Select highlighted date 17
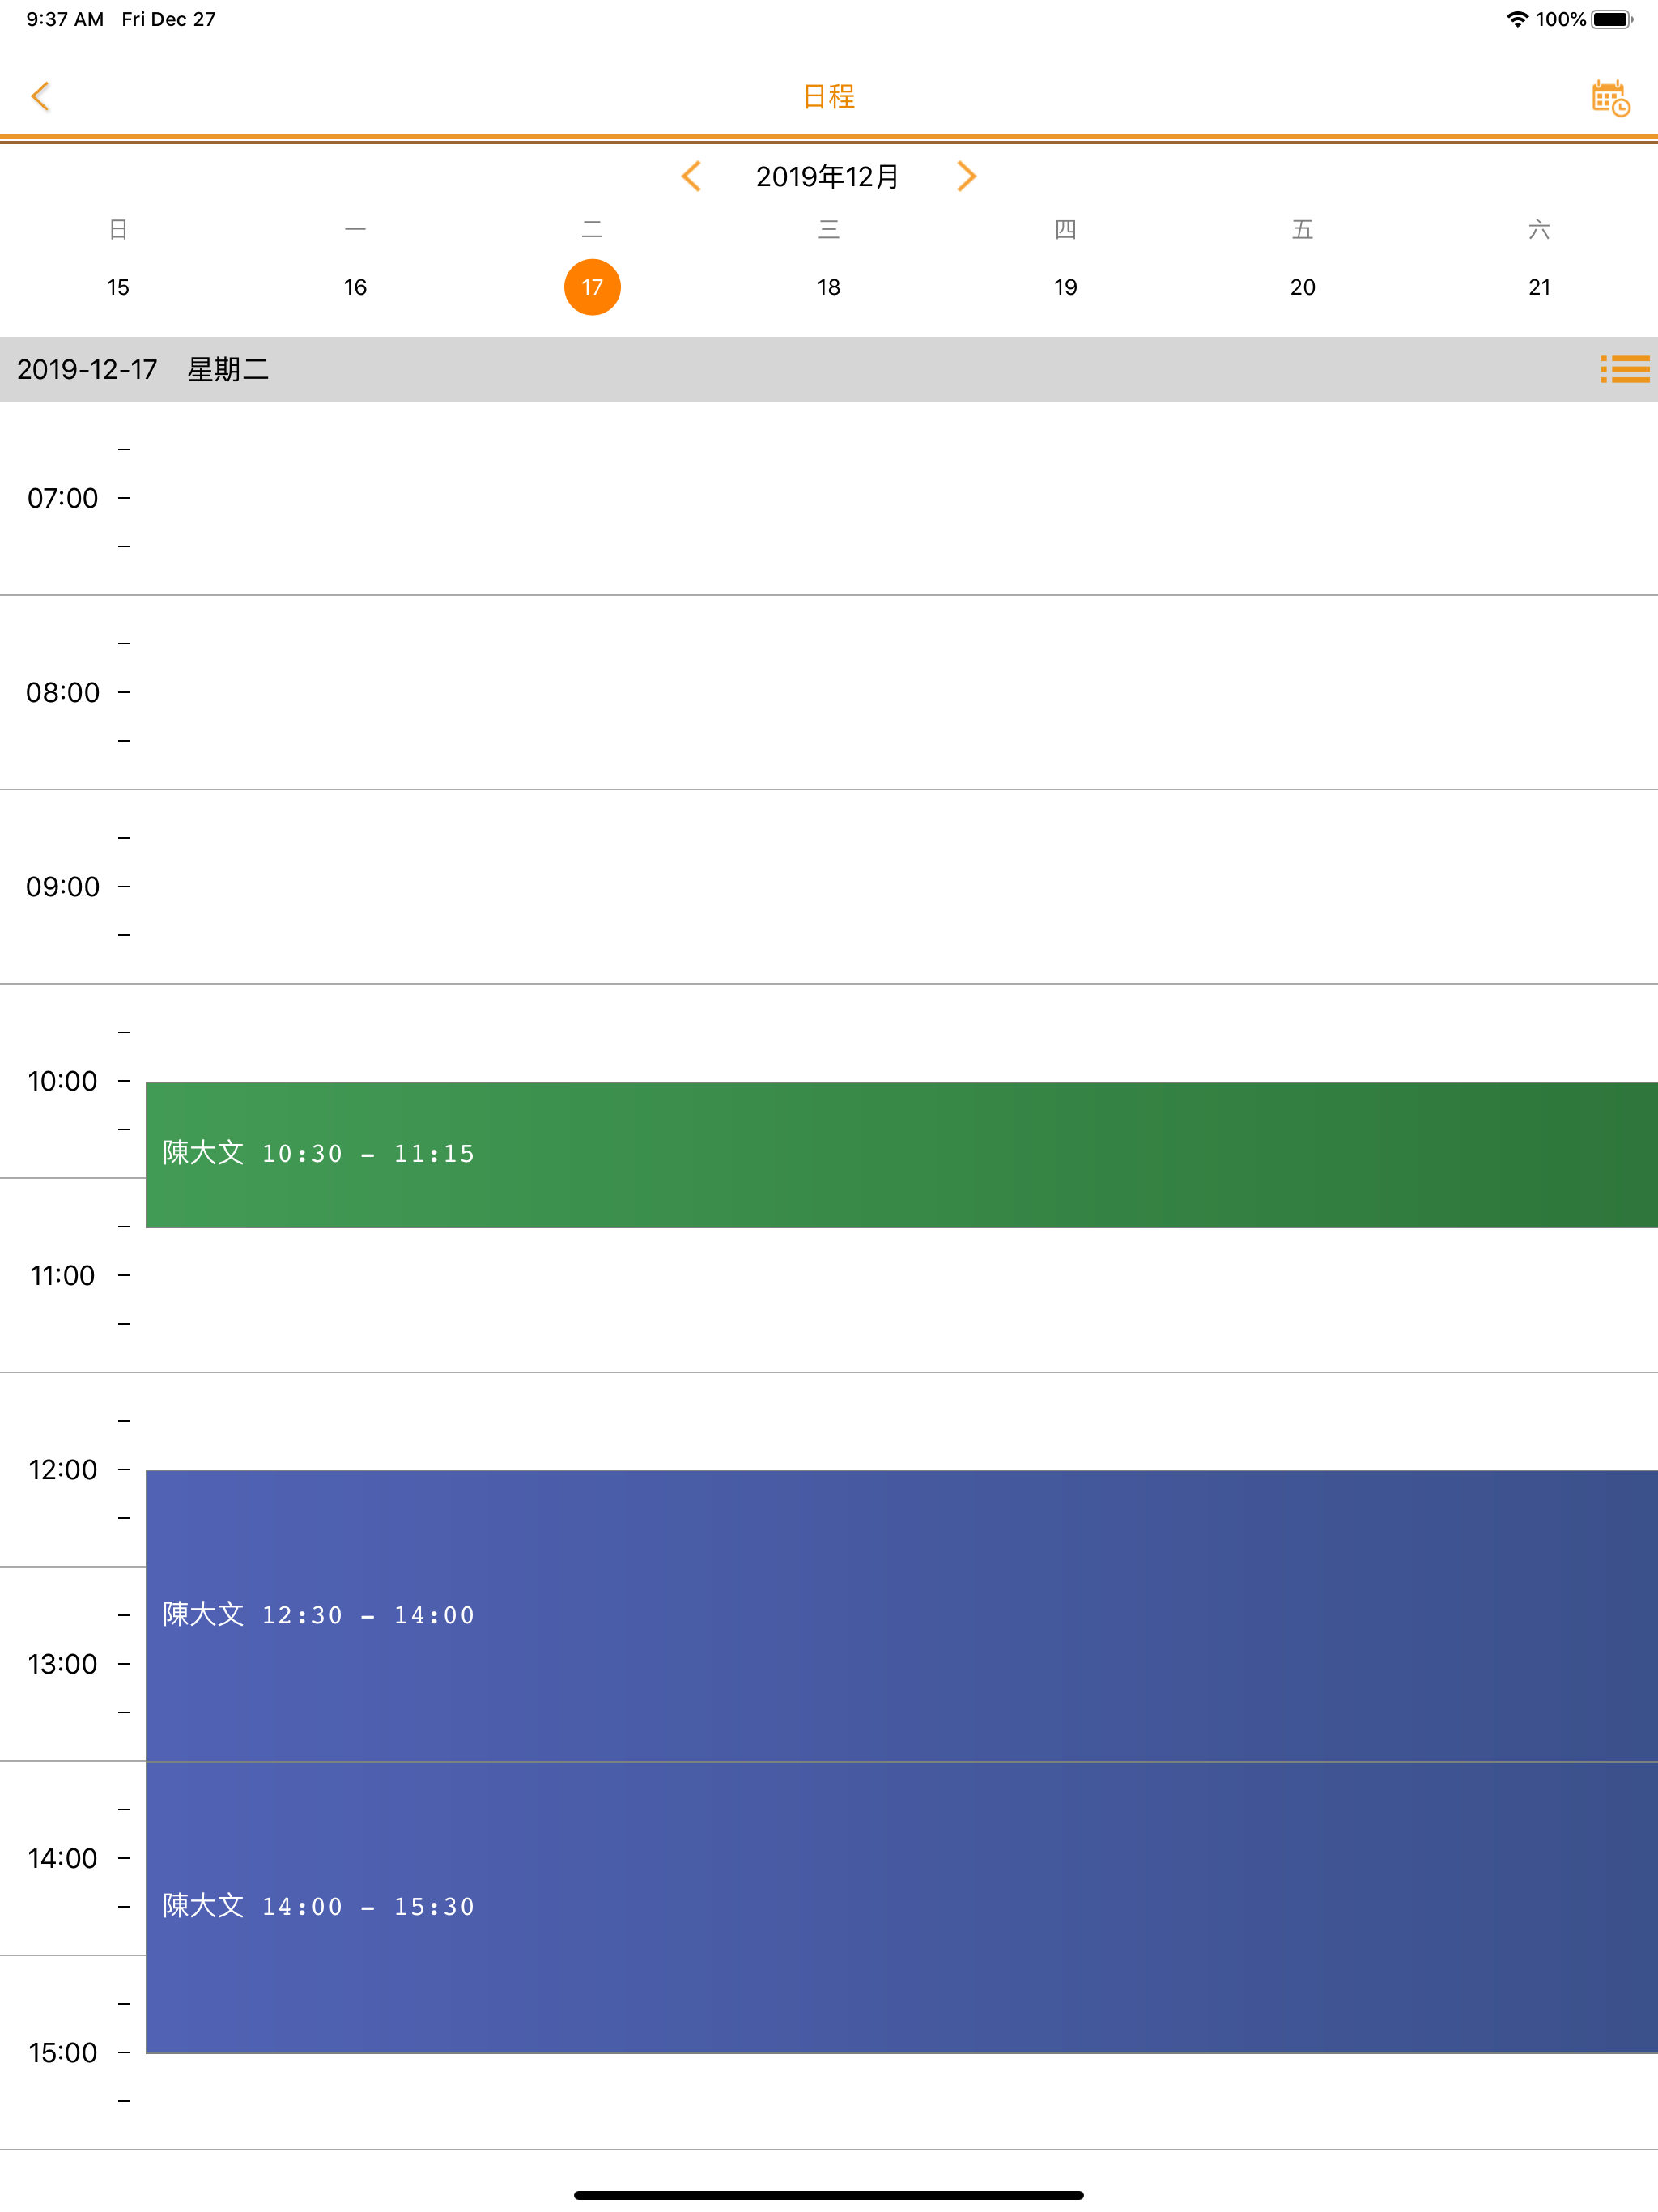Screen dimensions: 1658x2212 592,287
